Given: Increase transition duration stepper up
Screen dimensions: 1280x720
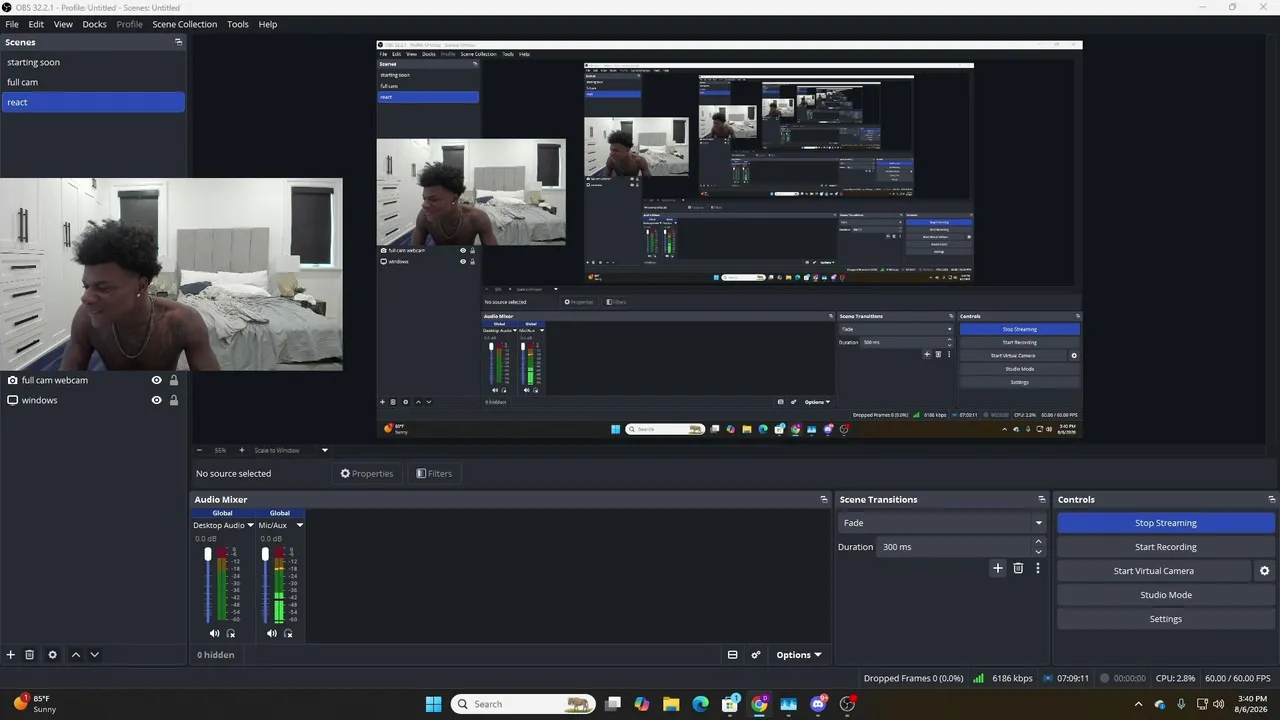Looking at the screenshot, I should pyautogui.click(x=1038, y=542).
